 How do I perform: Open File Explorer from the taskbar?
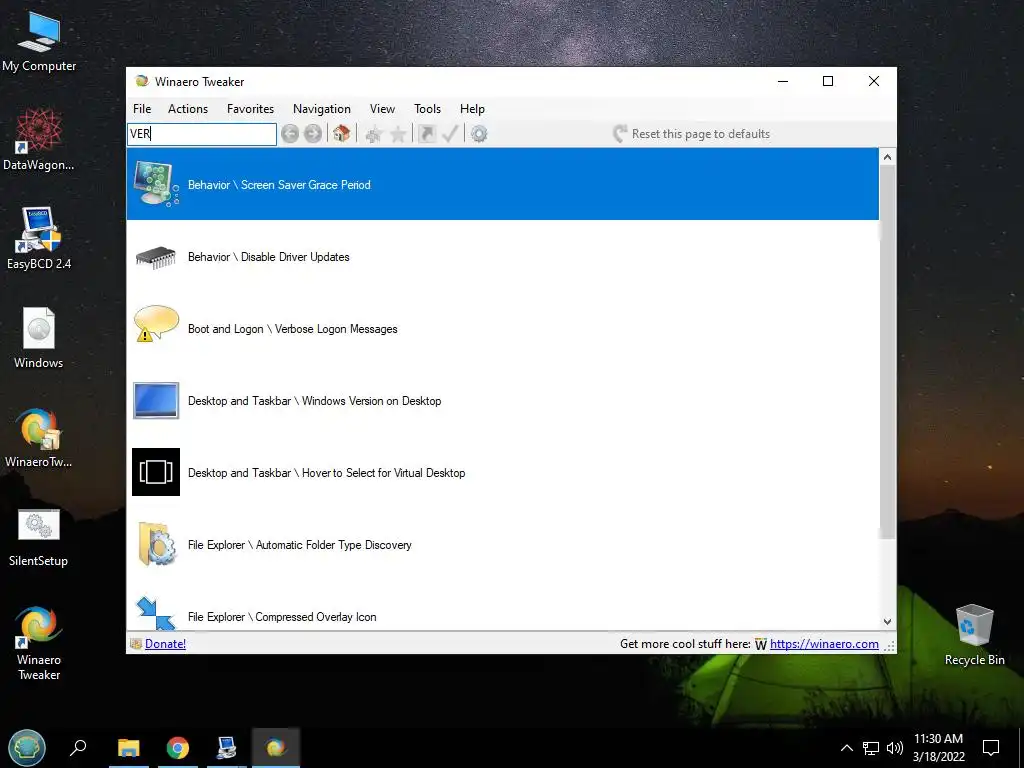[x=129, y=747]
